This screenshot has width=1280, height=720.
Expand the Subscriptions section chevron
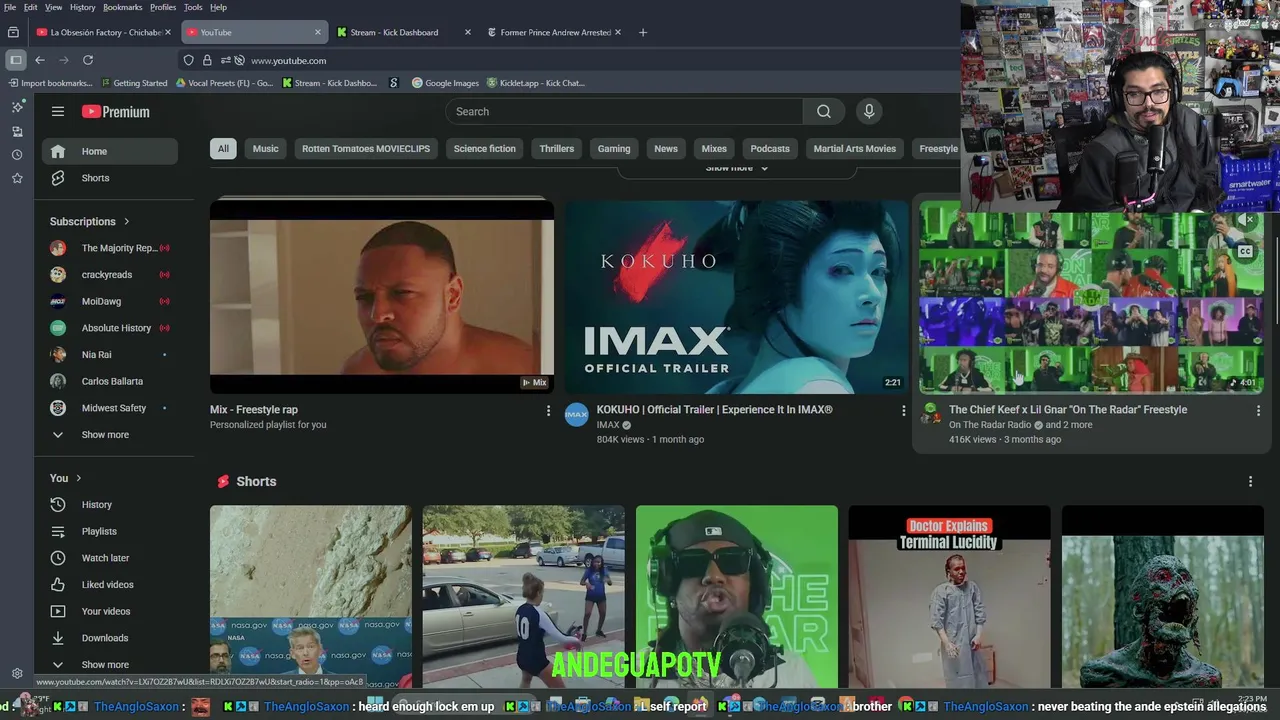pyautogui.click(x=127, y=222)
